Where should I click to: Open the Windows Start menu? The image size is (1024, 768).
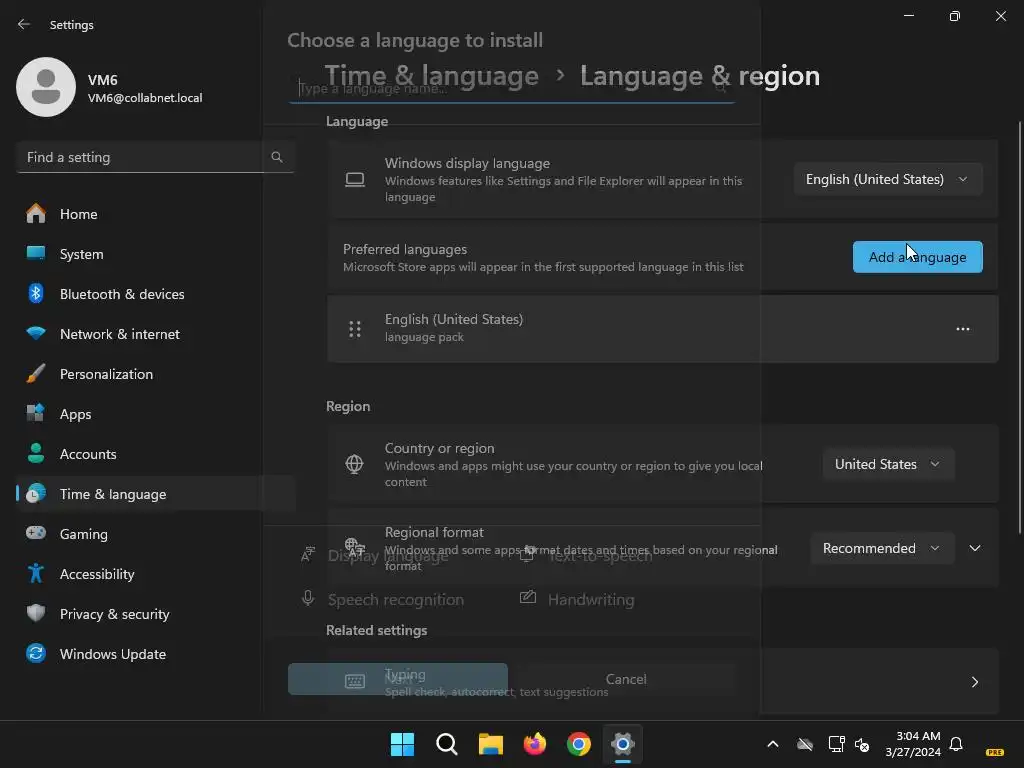[402, 744]
